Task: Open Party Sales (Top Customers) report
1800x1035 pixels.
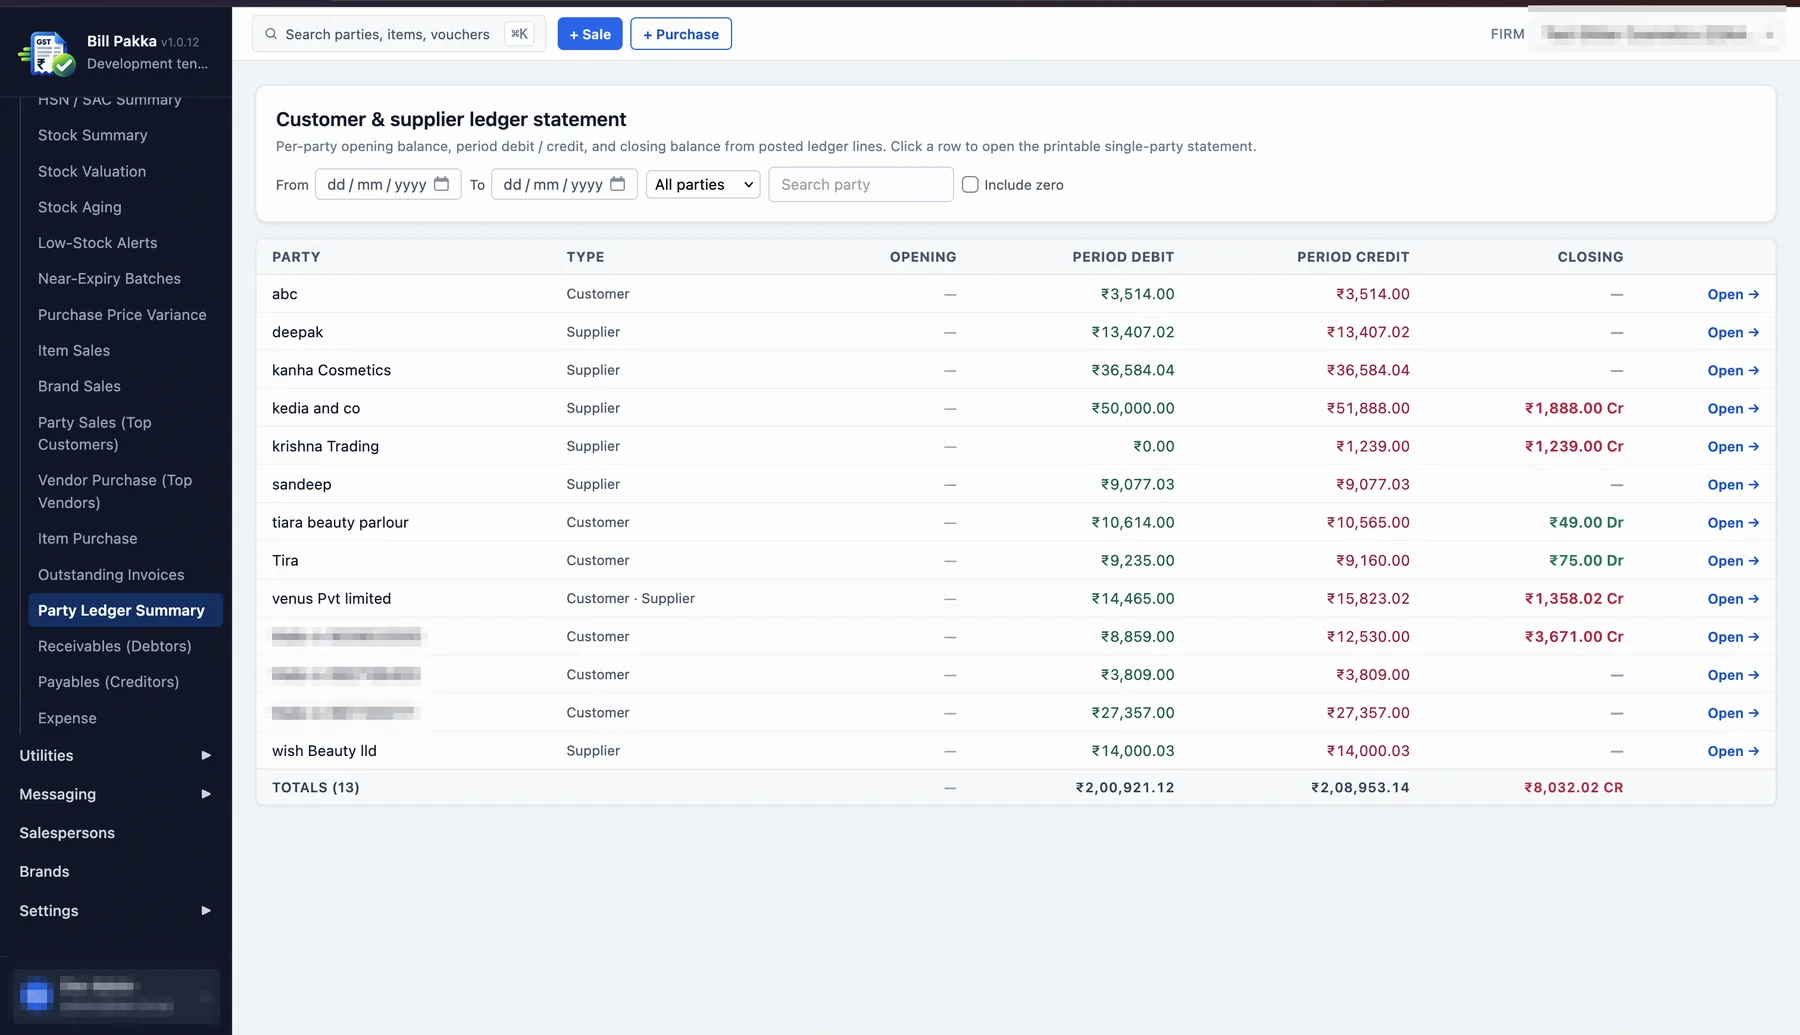Action: pos(95,433)
